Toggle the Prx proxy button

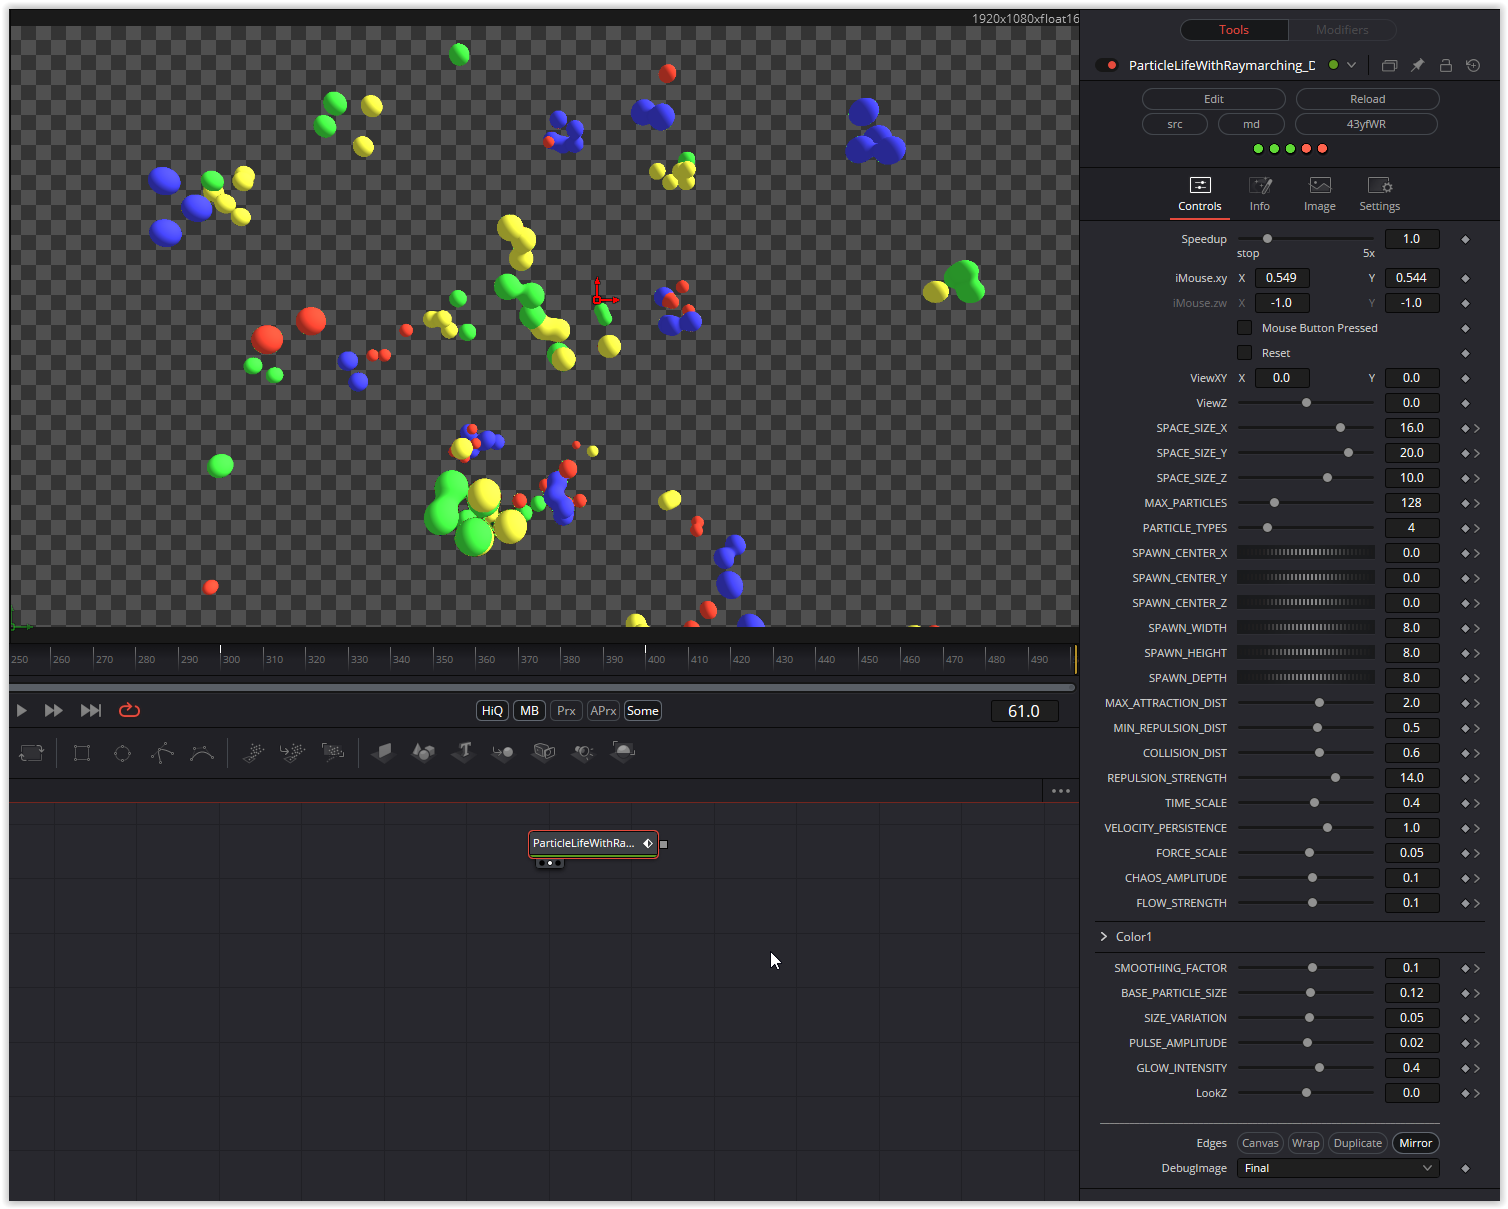[x=566, y=711]
